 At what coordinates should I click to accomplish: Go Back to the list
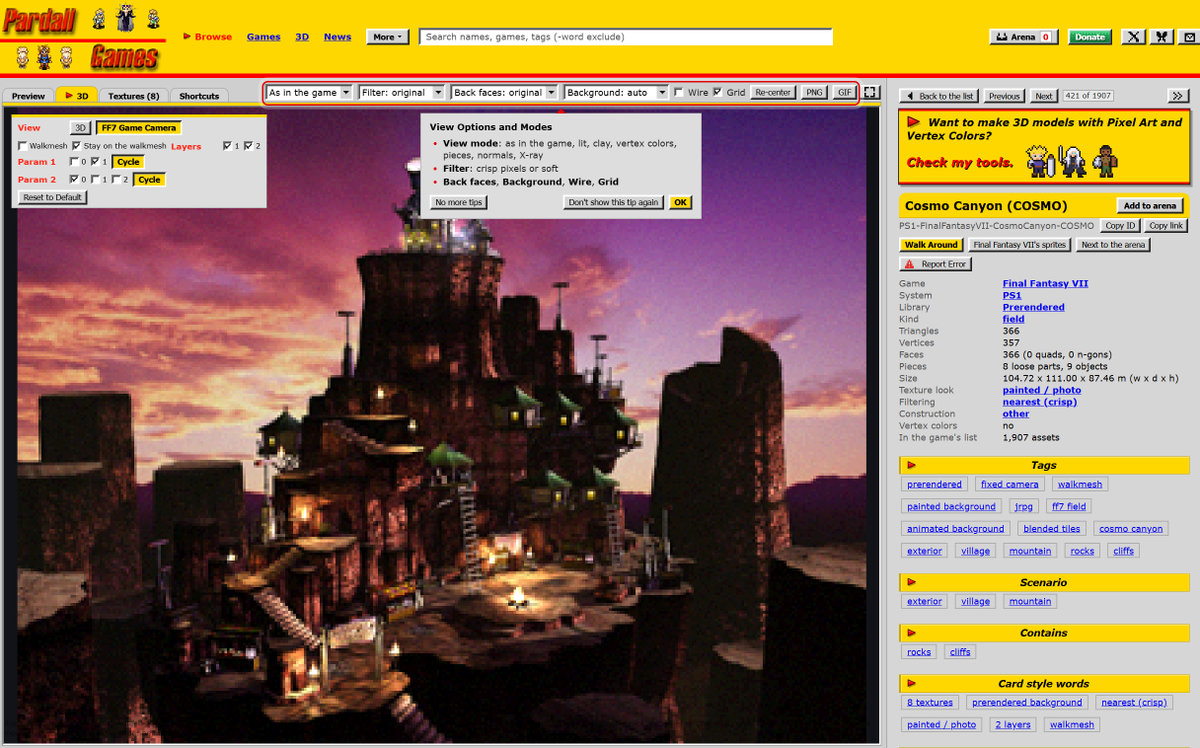click(x=939, y=96)
